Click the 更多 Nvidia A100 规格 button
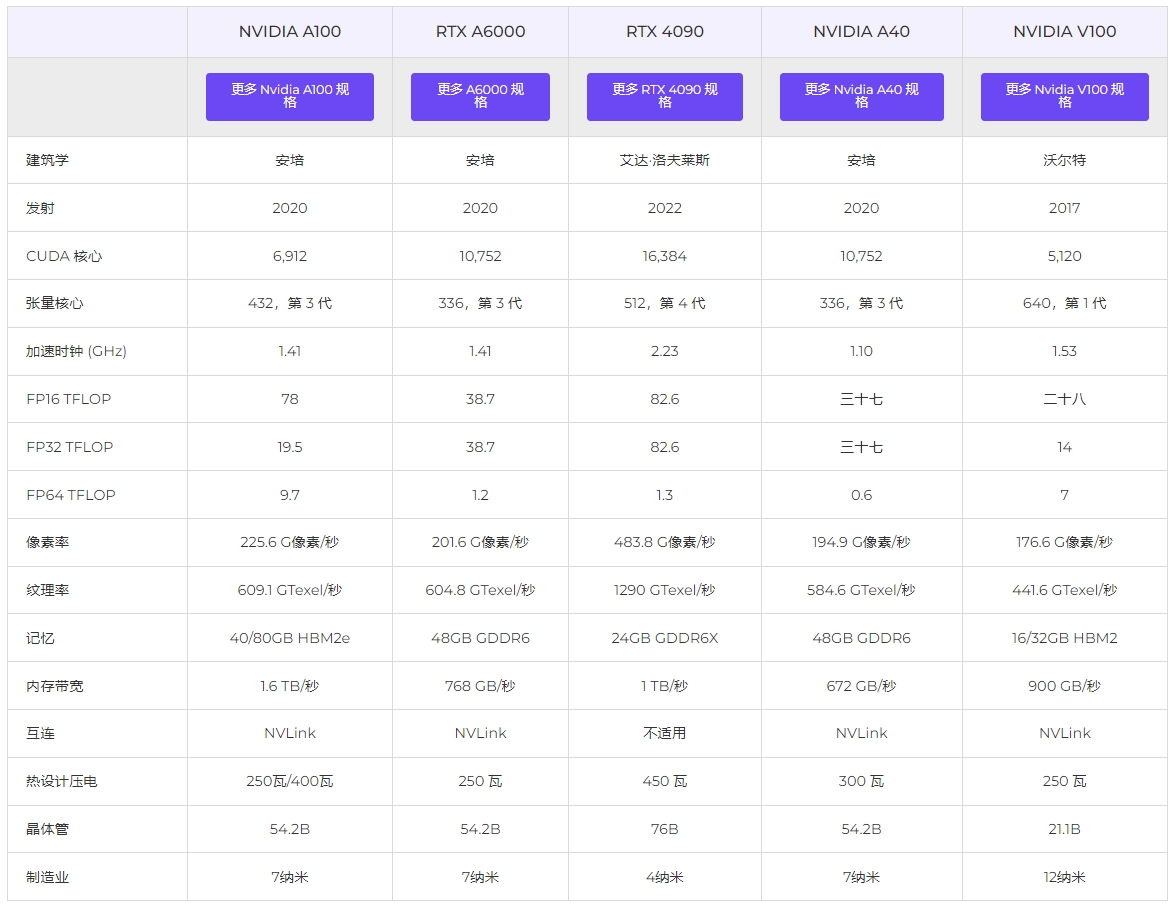Screen dimensions: 1175x904 click(289, 96)
